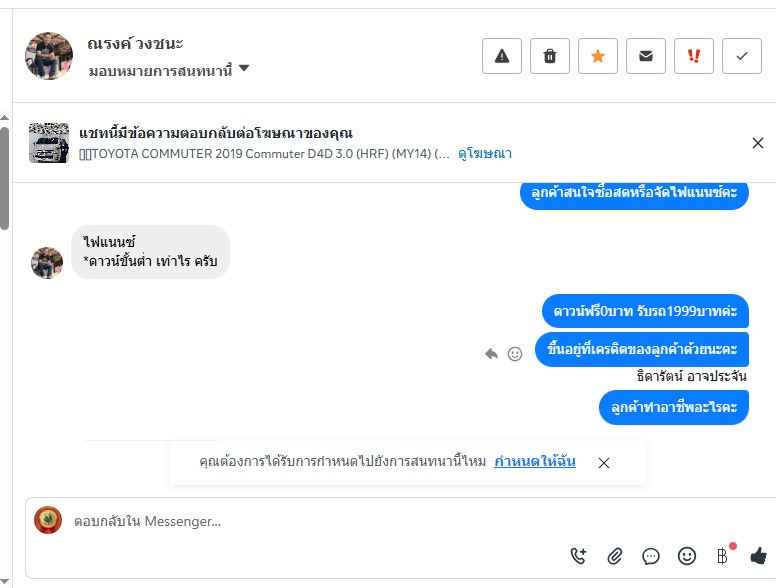Click the Baht payment request icon
Viewport: 776px width, 588px height.
coord(722,556)
